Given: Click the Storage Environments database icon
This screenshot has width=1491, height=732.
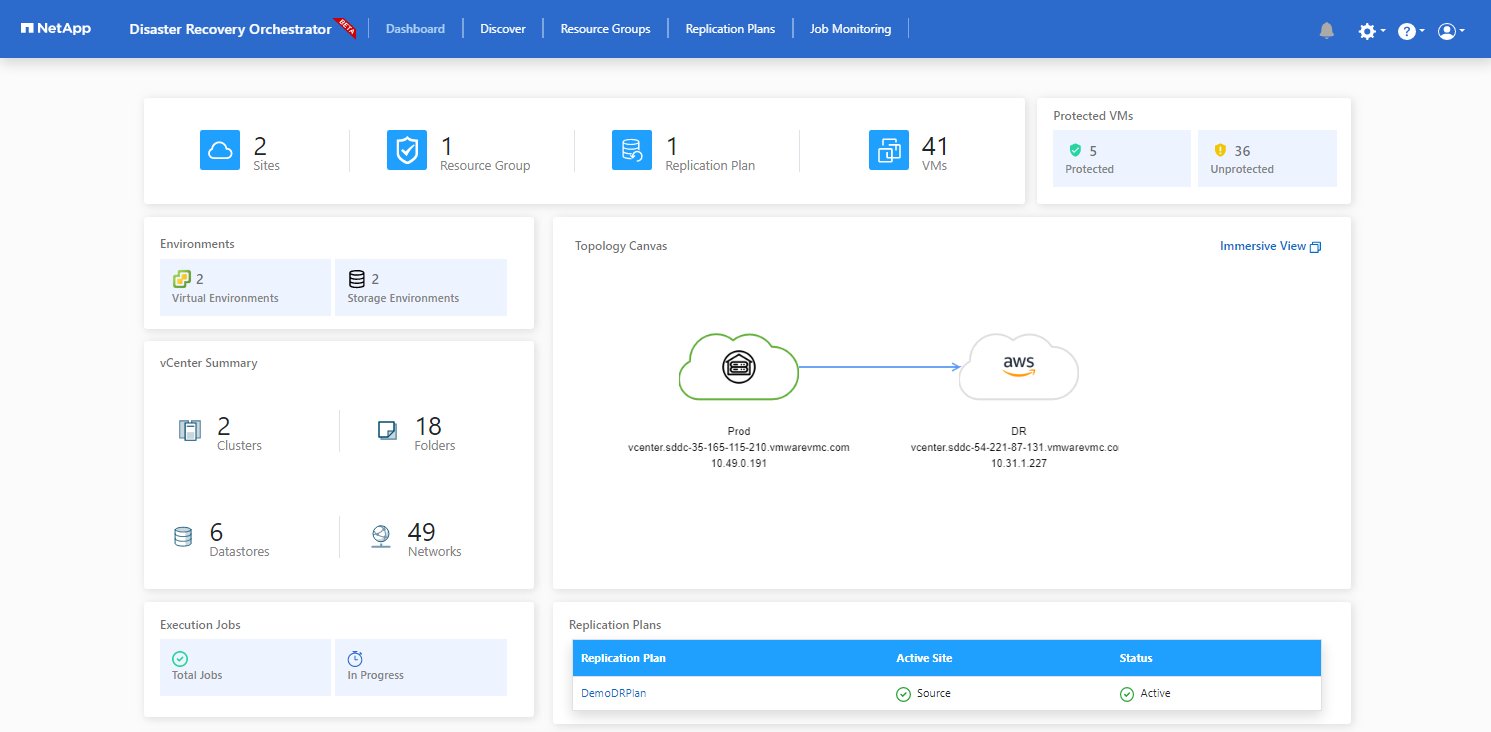Looking at the screenshot, I should click(357, 279).
